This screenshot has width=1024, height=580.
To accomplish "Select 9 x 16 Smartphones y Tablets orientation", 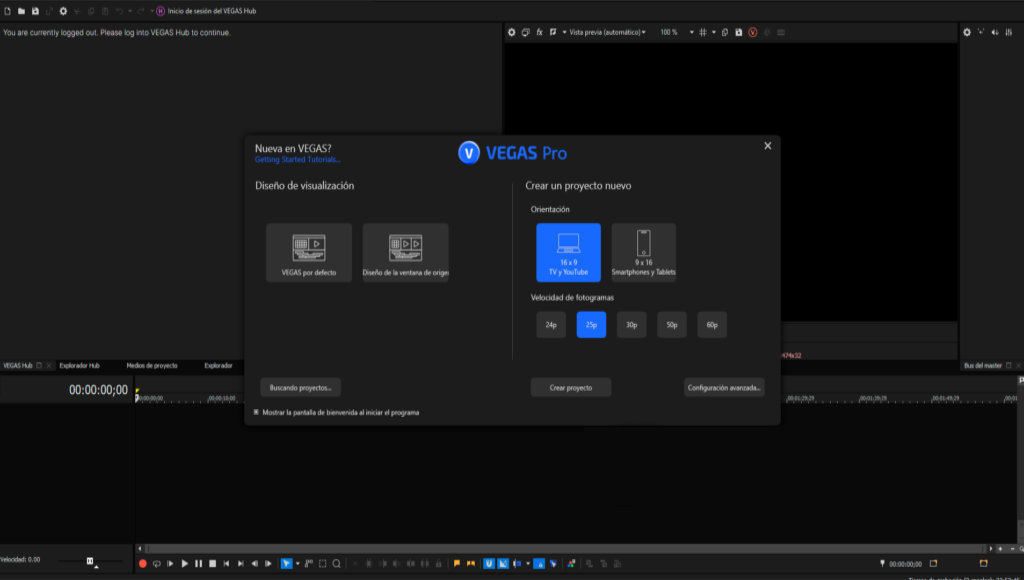I will point(643,253).
